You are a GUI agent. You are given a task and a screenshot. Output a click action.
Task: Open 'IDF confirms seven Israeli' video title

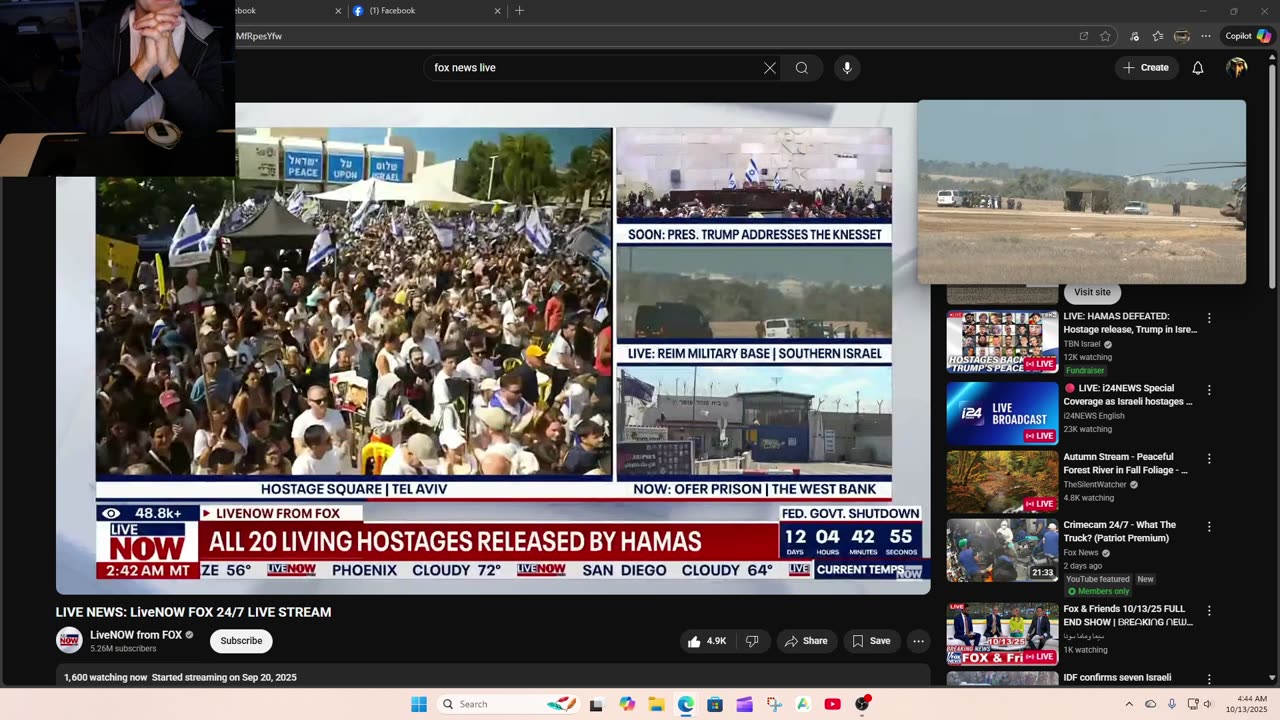click(1116, 677)
